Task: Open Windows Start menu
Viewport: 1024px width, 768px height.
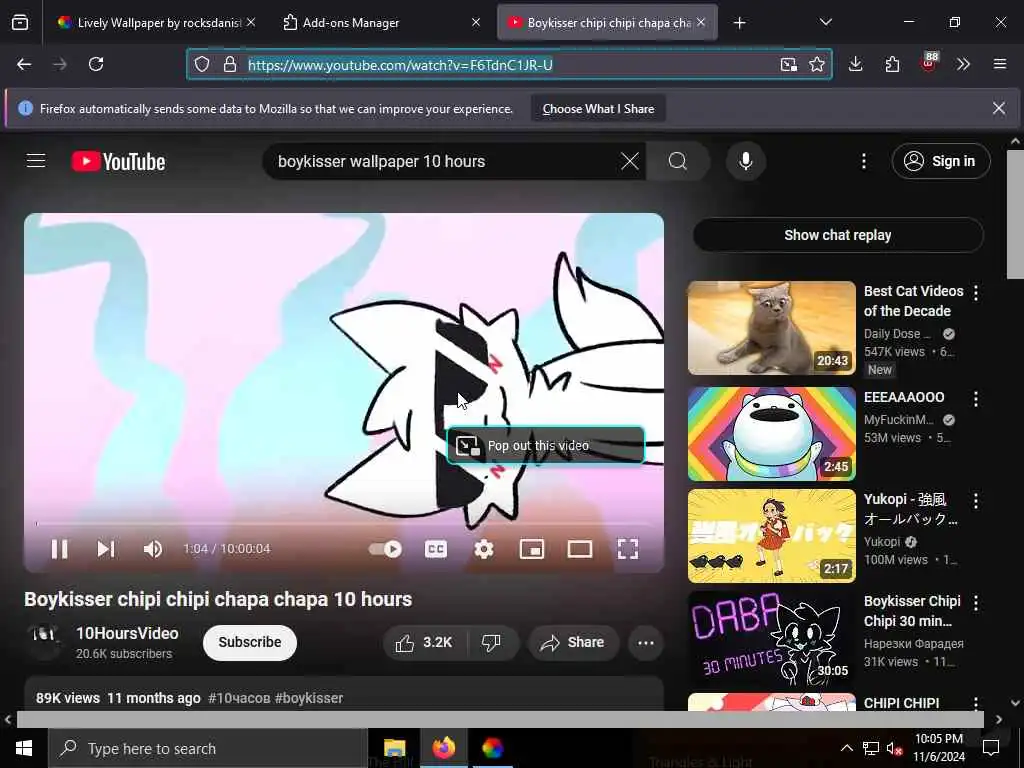Action: point(24,748)
